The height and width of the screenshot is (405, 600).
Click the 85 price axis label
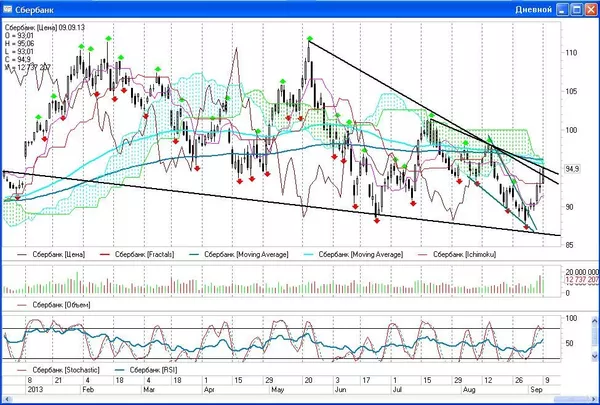coord(570,245)
